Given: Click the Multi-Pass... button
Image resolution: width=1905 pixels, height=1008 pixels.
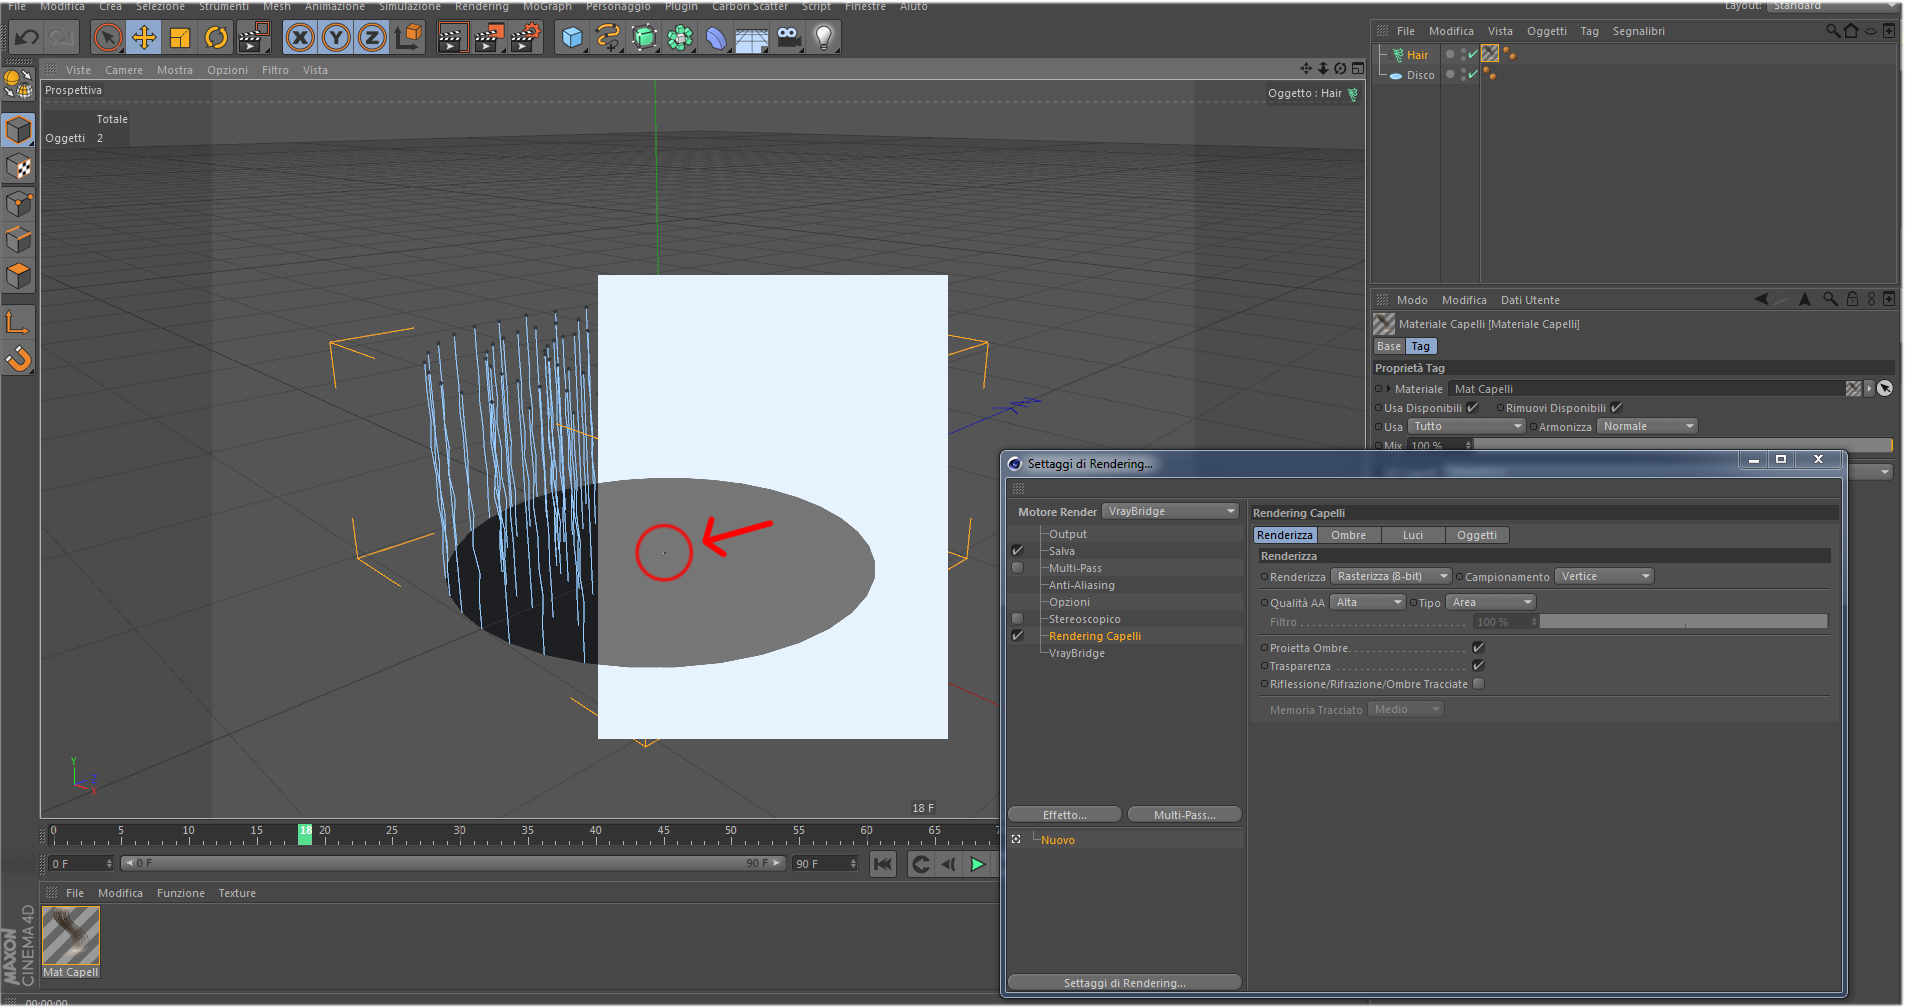Looking at the screenshot, I should coord(1184,815).
